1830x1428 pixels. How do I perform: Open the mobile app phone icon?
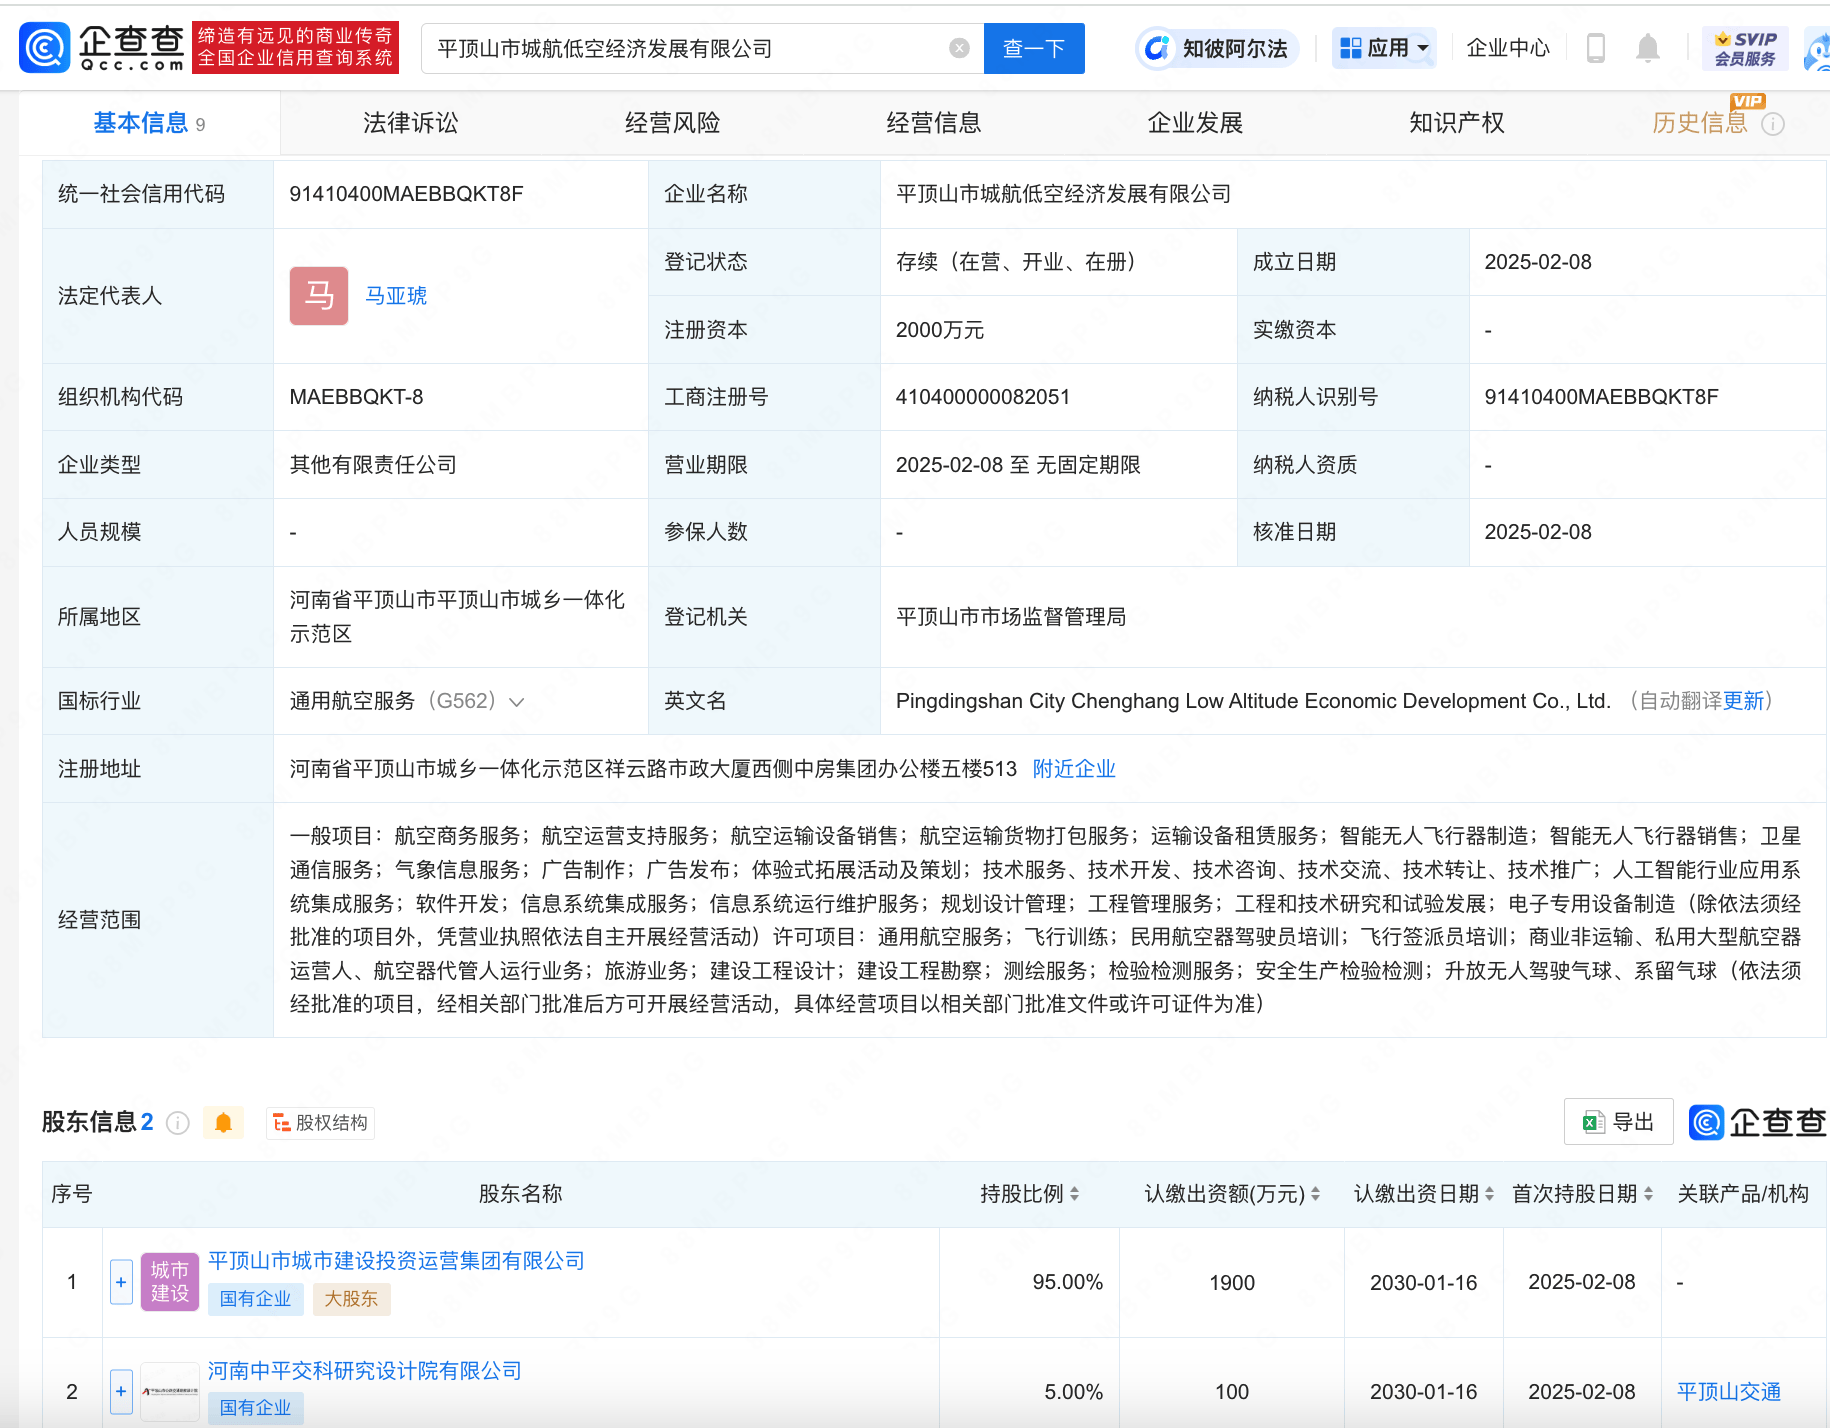(1596, 48)
